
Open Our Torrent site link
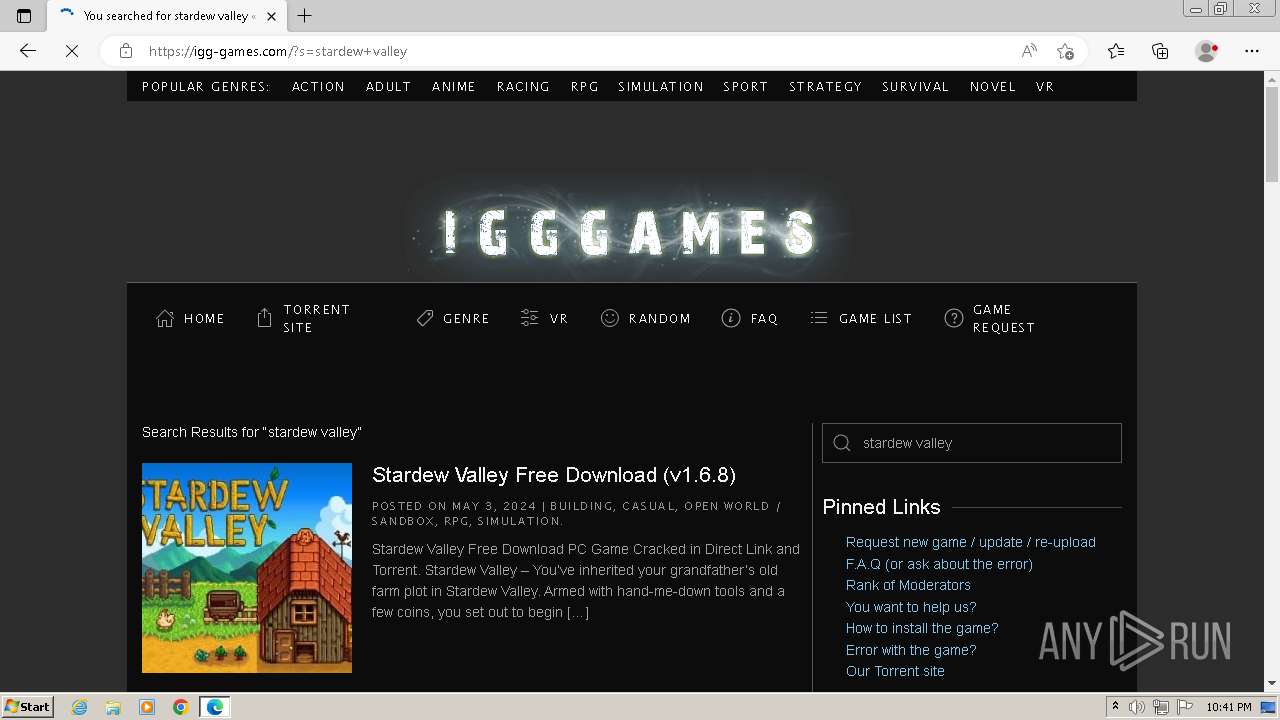[895, 671]
